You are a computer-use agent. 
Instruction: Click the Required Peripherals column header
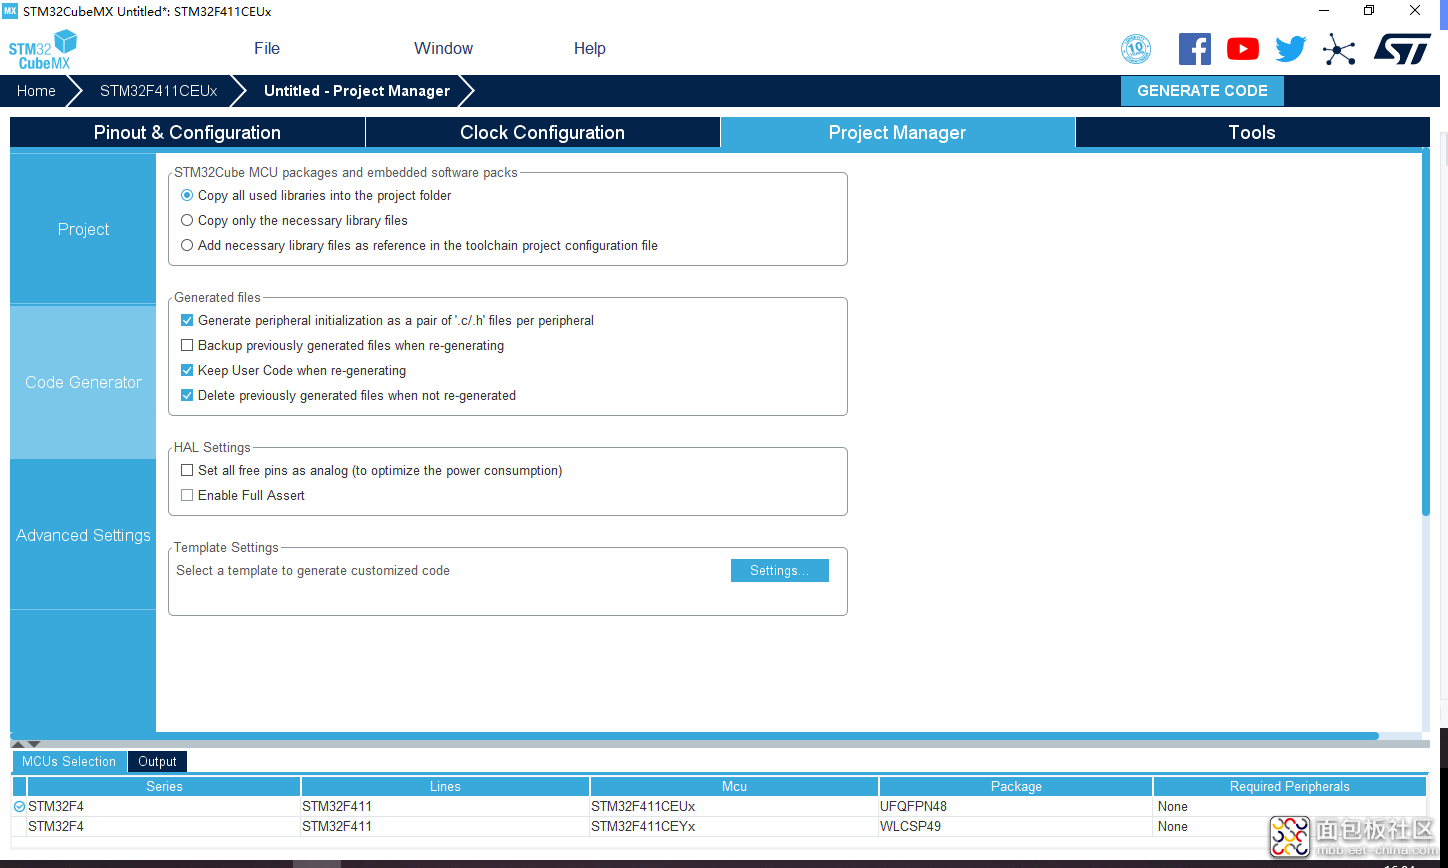[1290, 786]
